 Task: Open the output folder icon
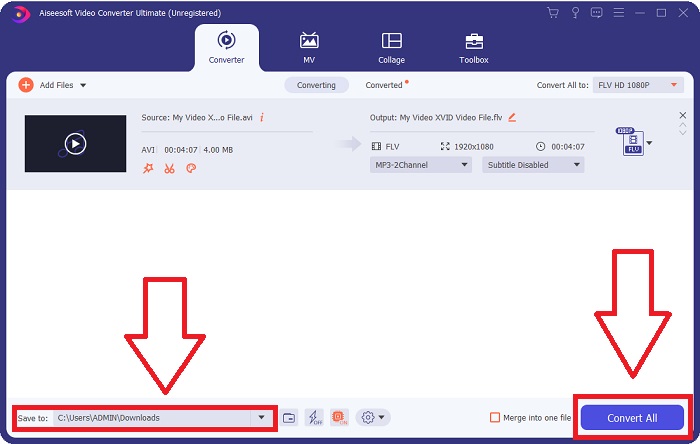point(289,418)
